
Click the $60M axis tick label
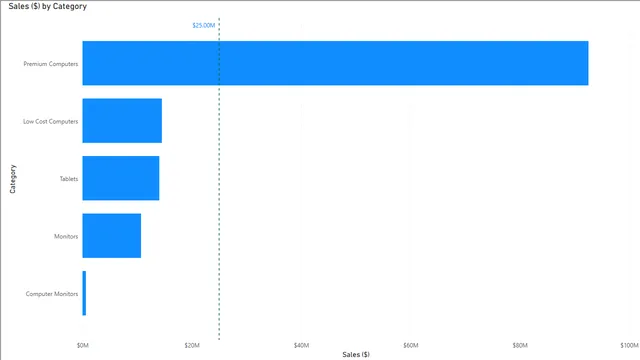tap(411, 345)
